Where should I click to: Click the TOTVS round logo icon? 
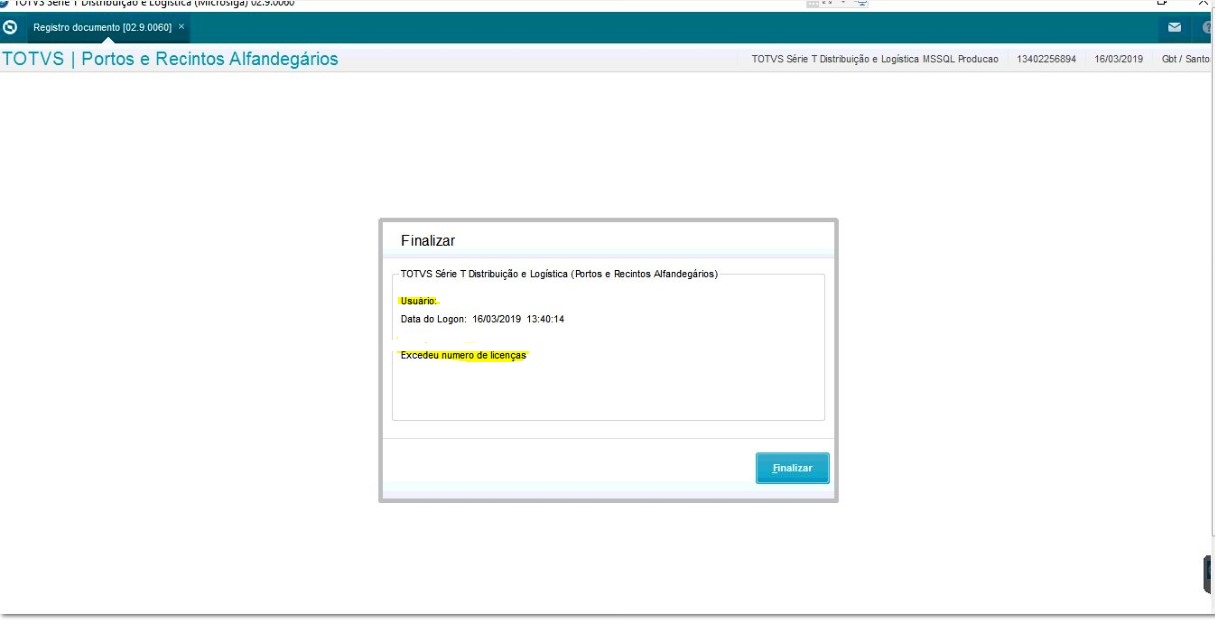tap(11, 27)
